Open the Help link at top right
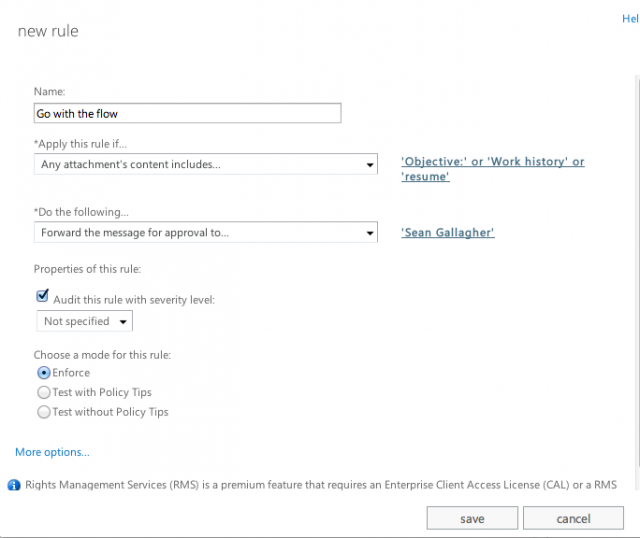Screen dimensions: 640x538 pyautogui.click(x=630, y=19)
